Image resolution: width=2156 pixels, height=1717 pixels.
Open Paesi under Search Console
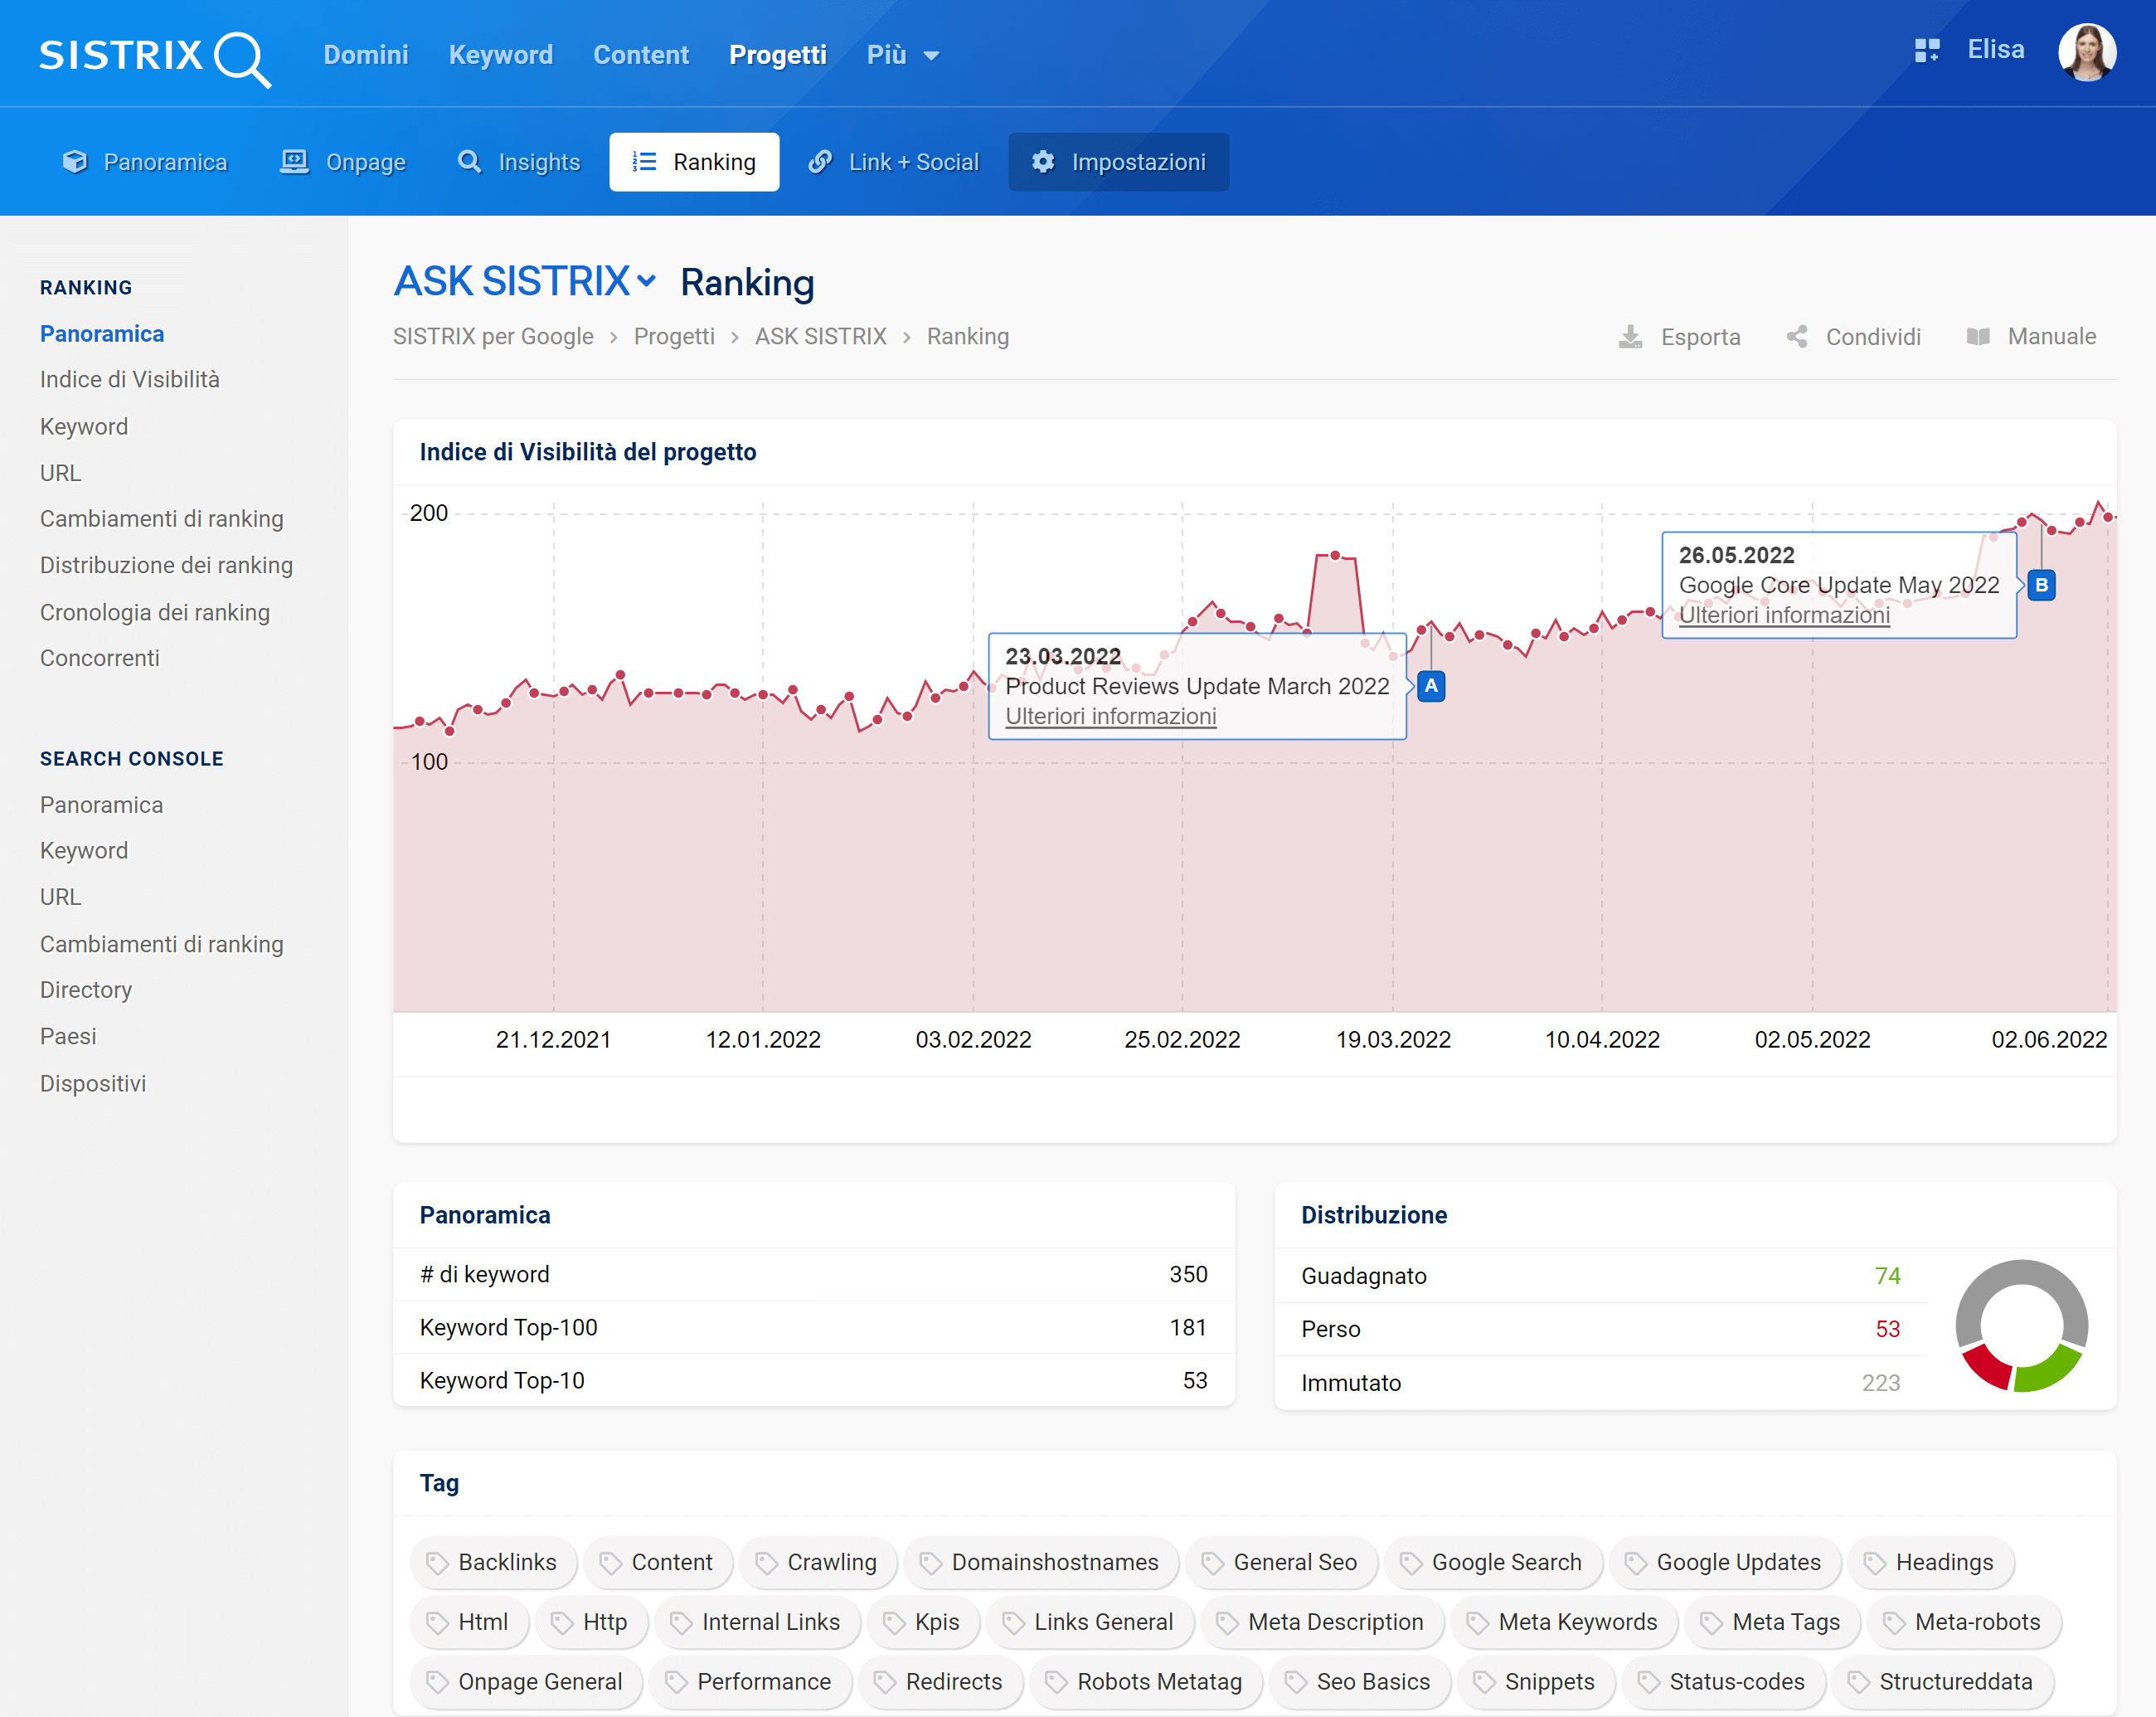68,1037
